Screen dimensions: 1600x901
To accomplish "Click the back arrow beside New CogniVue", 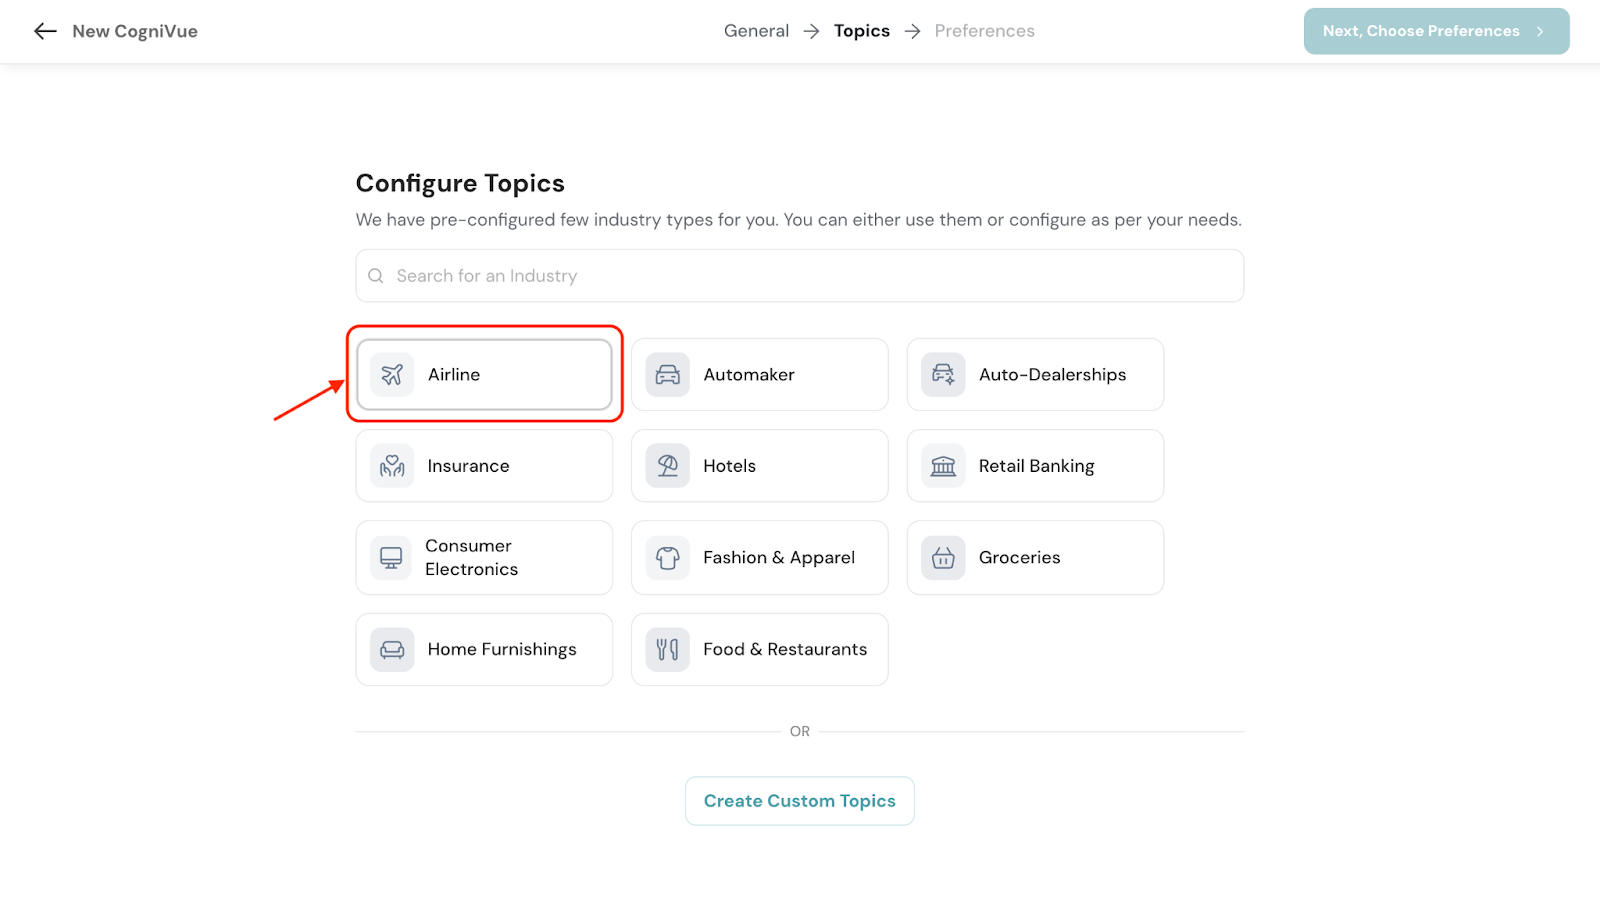I will point(45,31).
